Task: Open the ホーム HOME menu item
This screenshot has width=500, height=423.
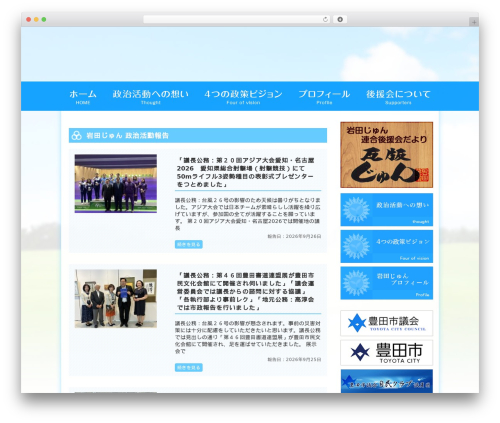Action: (83, 97)
